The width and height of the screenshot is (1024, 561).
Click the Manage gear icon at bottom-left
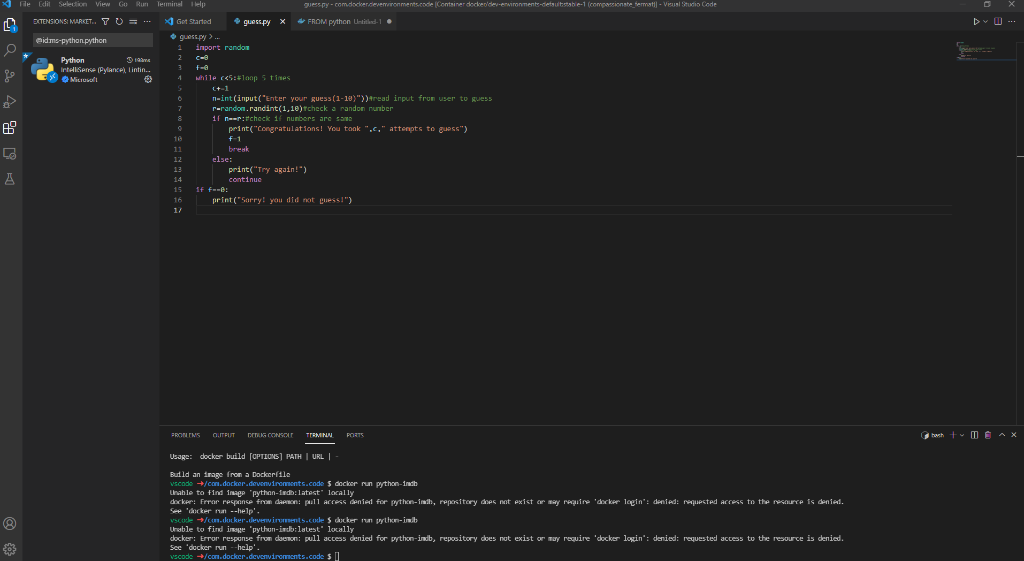(x=10, y=549)
